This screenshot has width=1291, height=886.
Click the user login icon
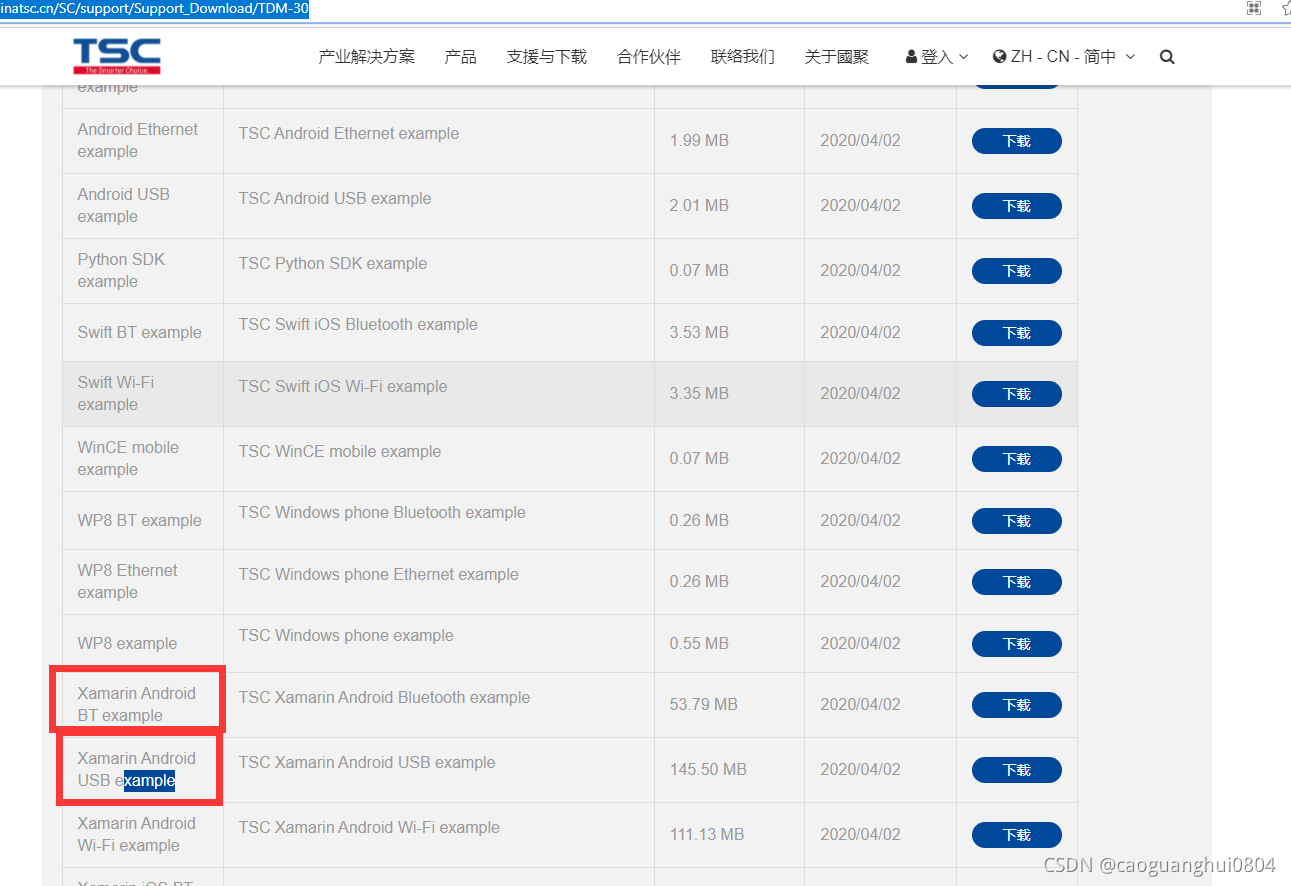(911, 57)
